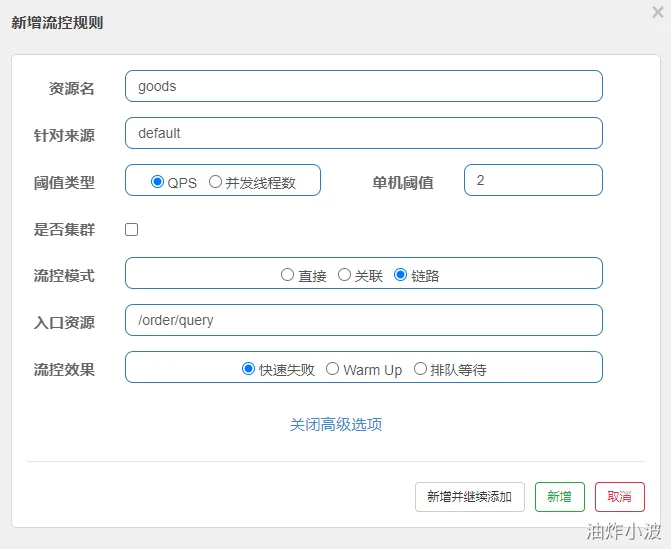671x549 pixels.
Task: Choose 关联 flow control mode
Action: pyautogui.click(x=344, y=275)
